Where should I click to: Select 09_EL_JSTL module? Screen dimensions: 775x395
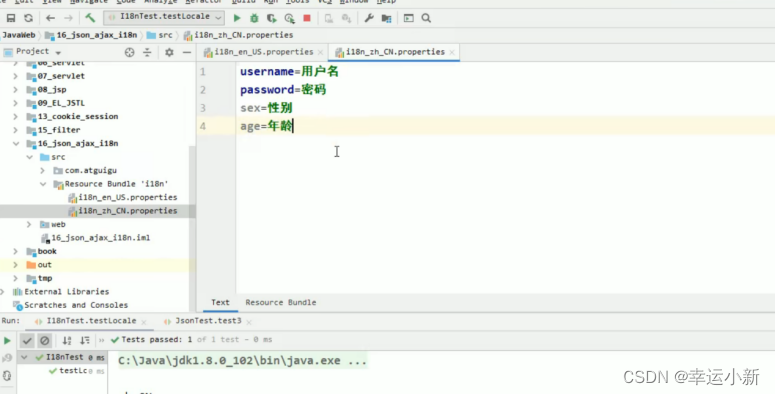coord(56,103)
